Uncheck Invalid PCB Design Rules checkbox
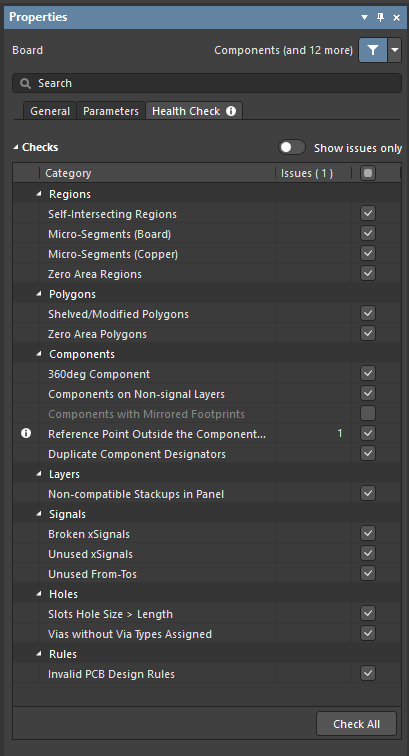Viewport: 409px width, 756px height. click(368, 674)
